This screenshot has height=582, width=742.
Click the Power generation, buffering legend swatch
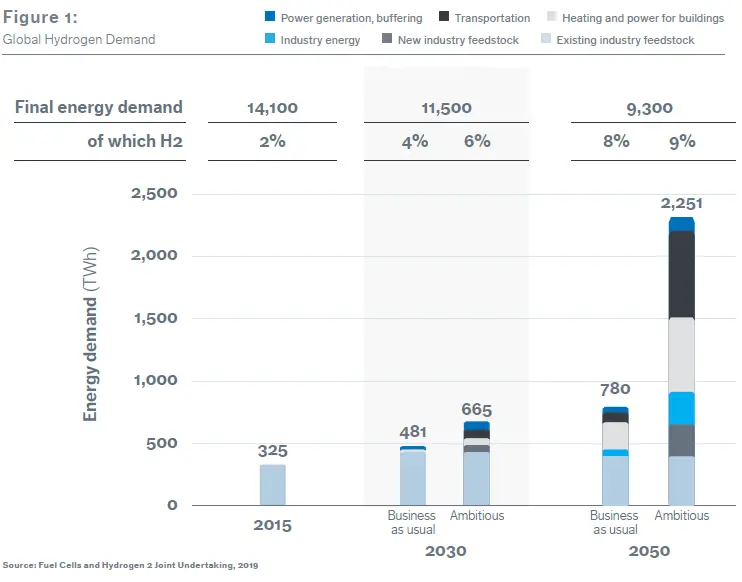click(271, 18)
